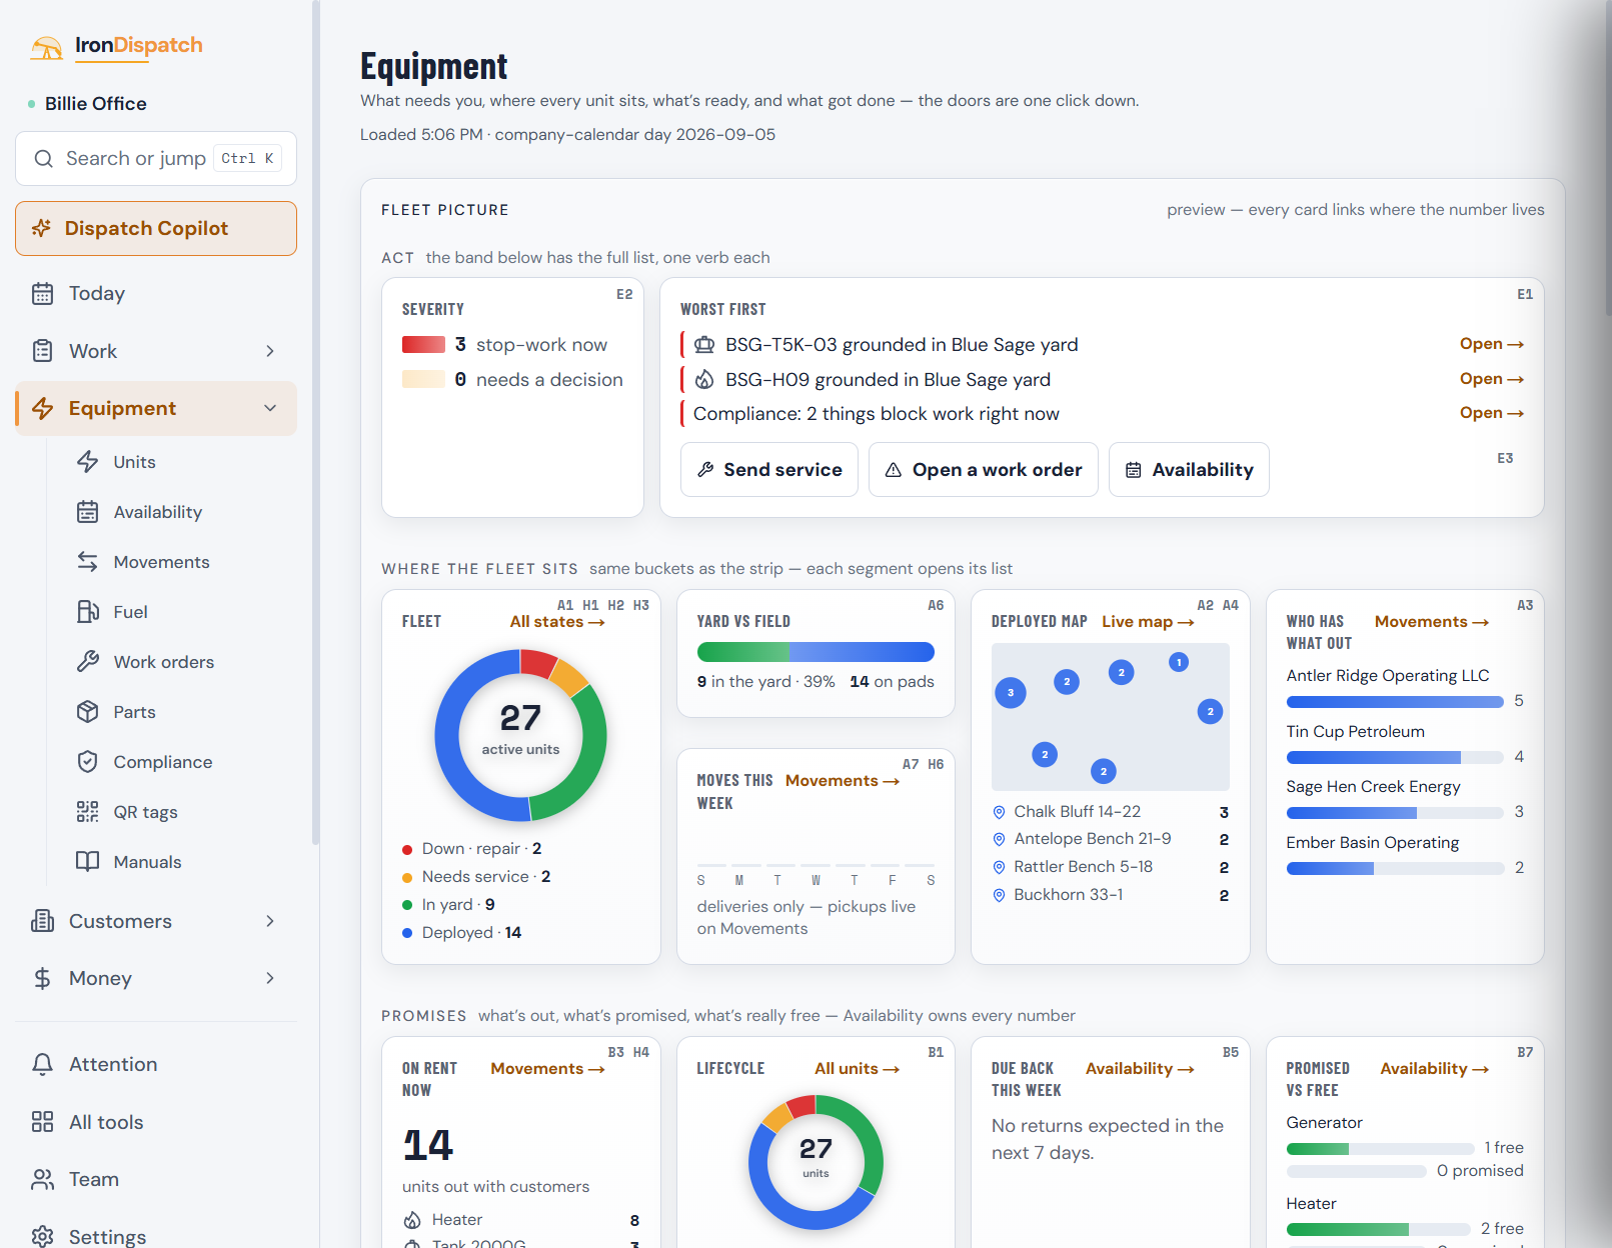Click the All tools grid icon

42,1121
